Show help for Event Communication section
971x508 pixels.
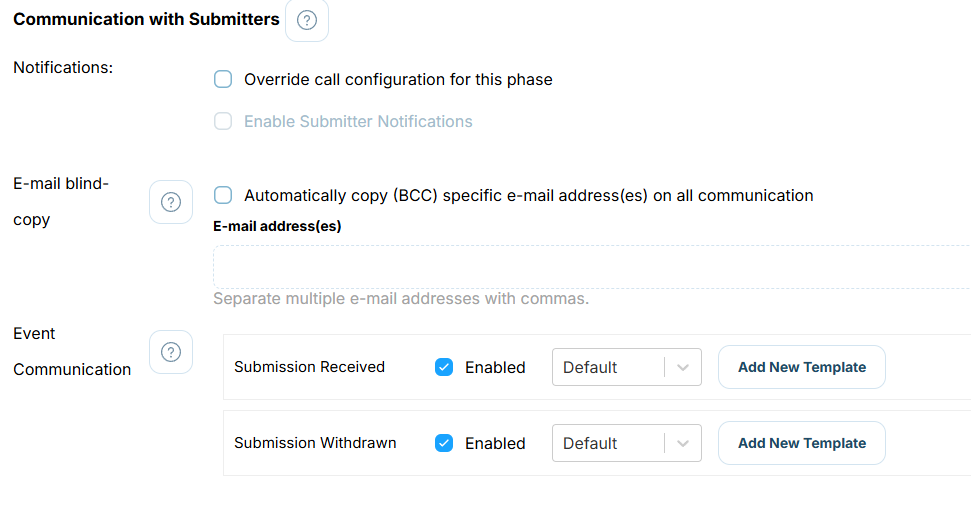(171, 352)
